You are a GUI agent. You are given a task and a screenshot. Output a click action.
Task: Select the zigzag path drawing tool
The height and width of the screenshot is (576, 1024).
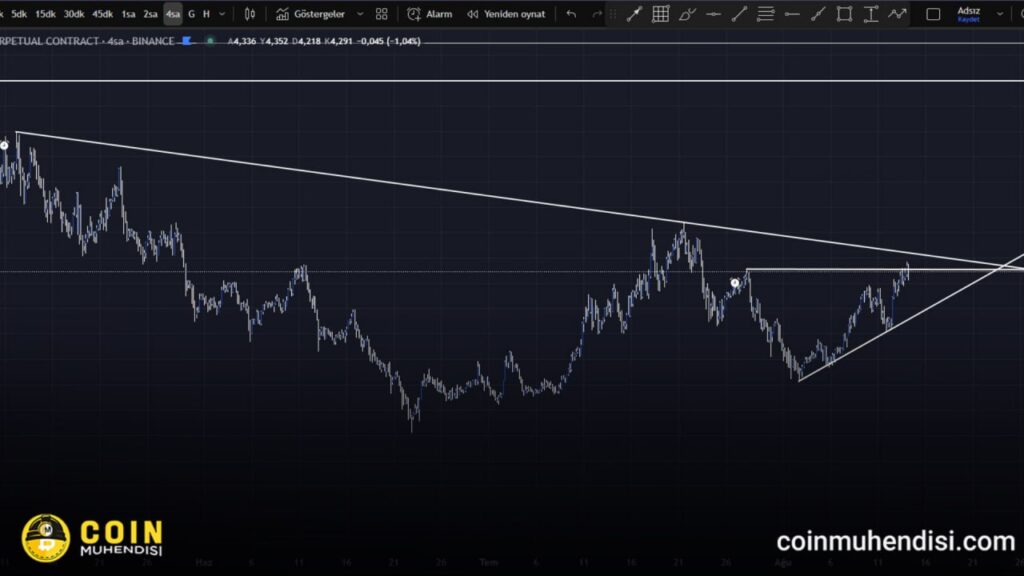[897, 14]
